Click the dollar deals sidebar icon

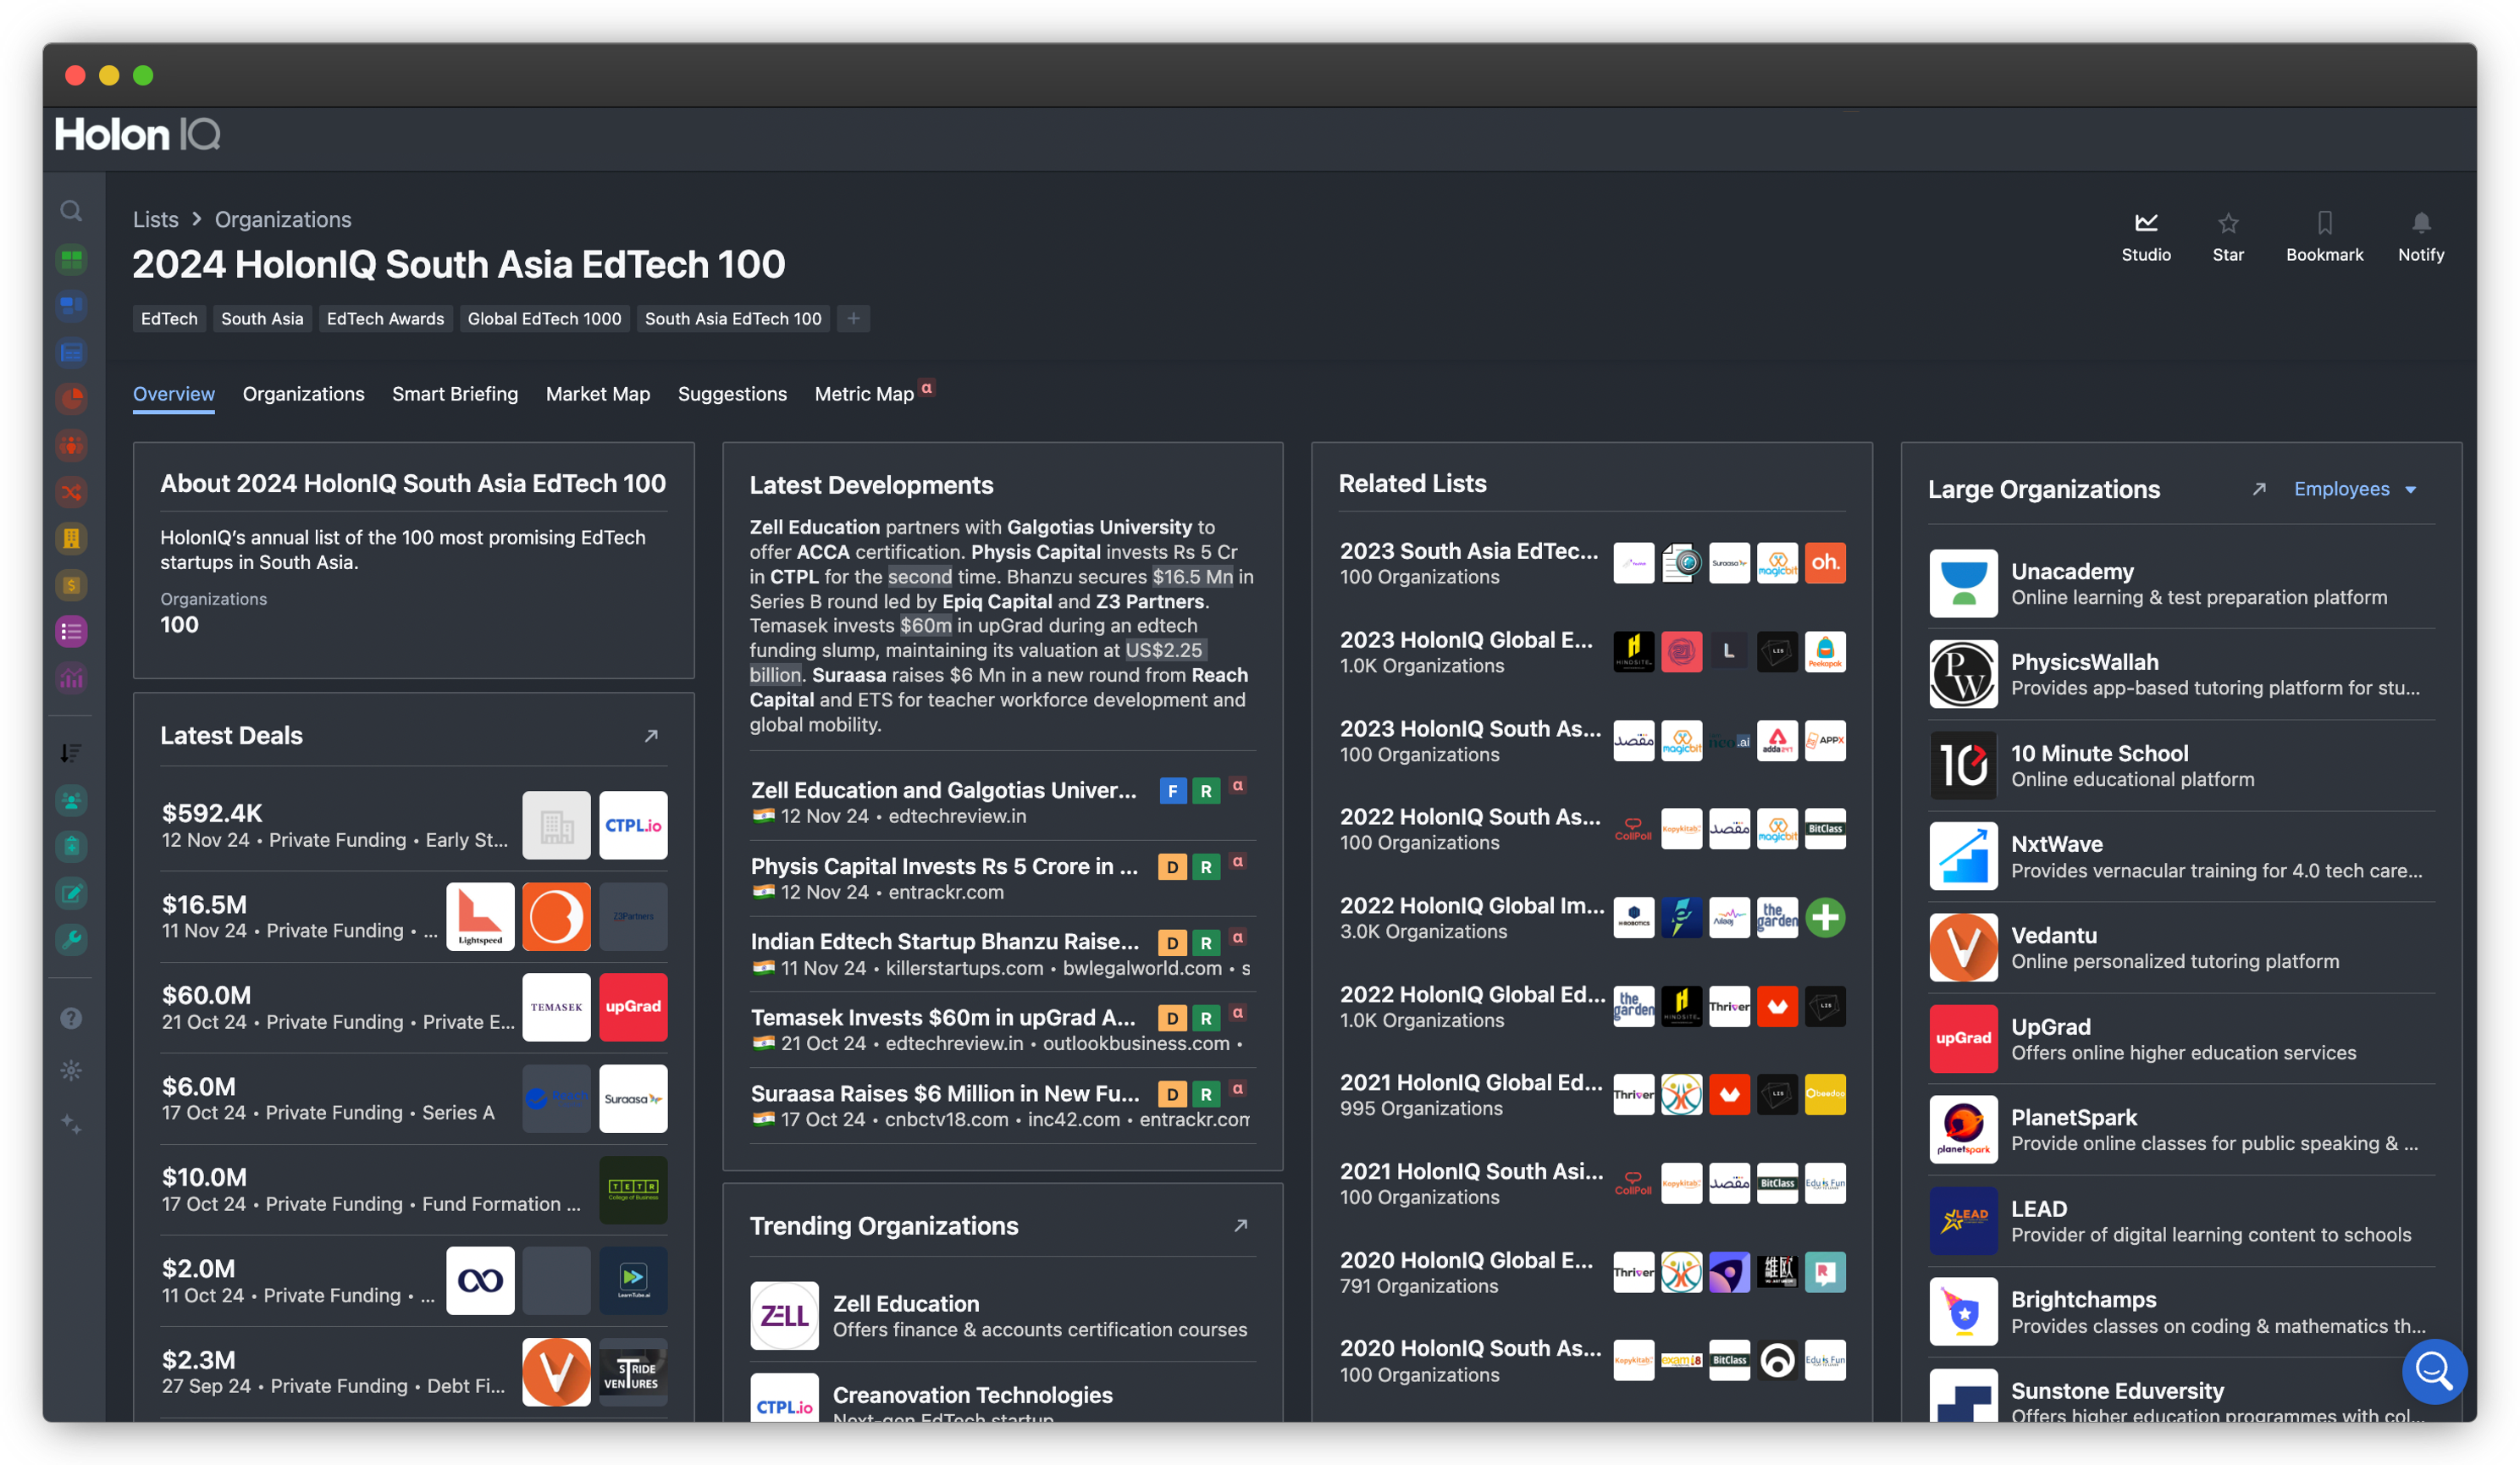point(71,585)
